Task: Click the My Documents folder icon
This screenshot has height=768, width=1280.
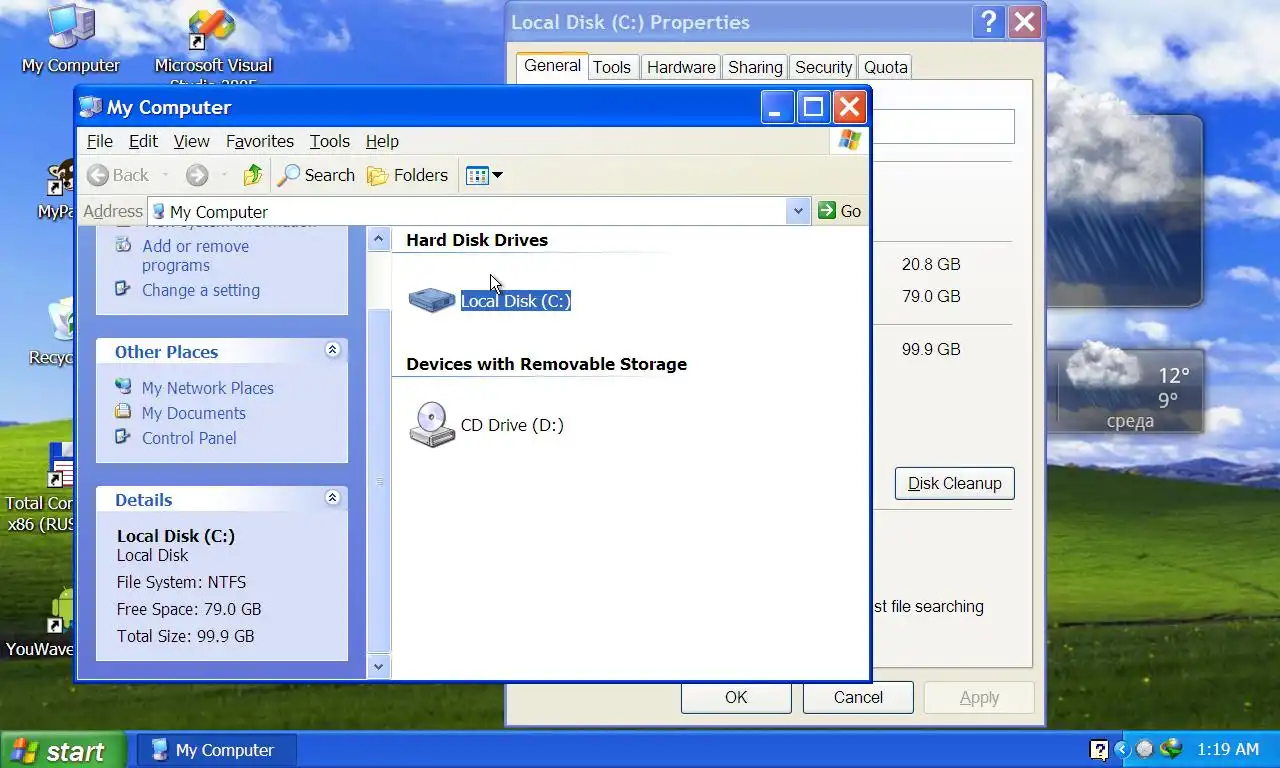Action: pyautogui.click(x=123, y=411)
